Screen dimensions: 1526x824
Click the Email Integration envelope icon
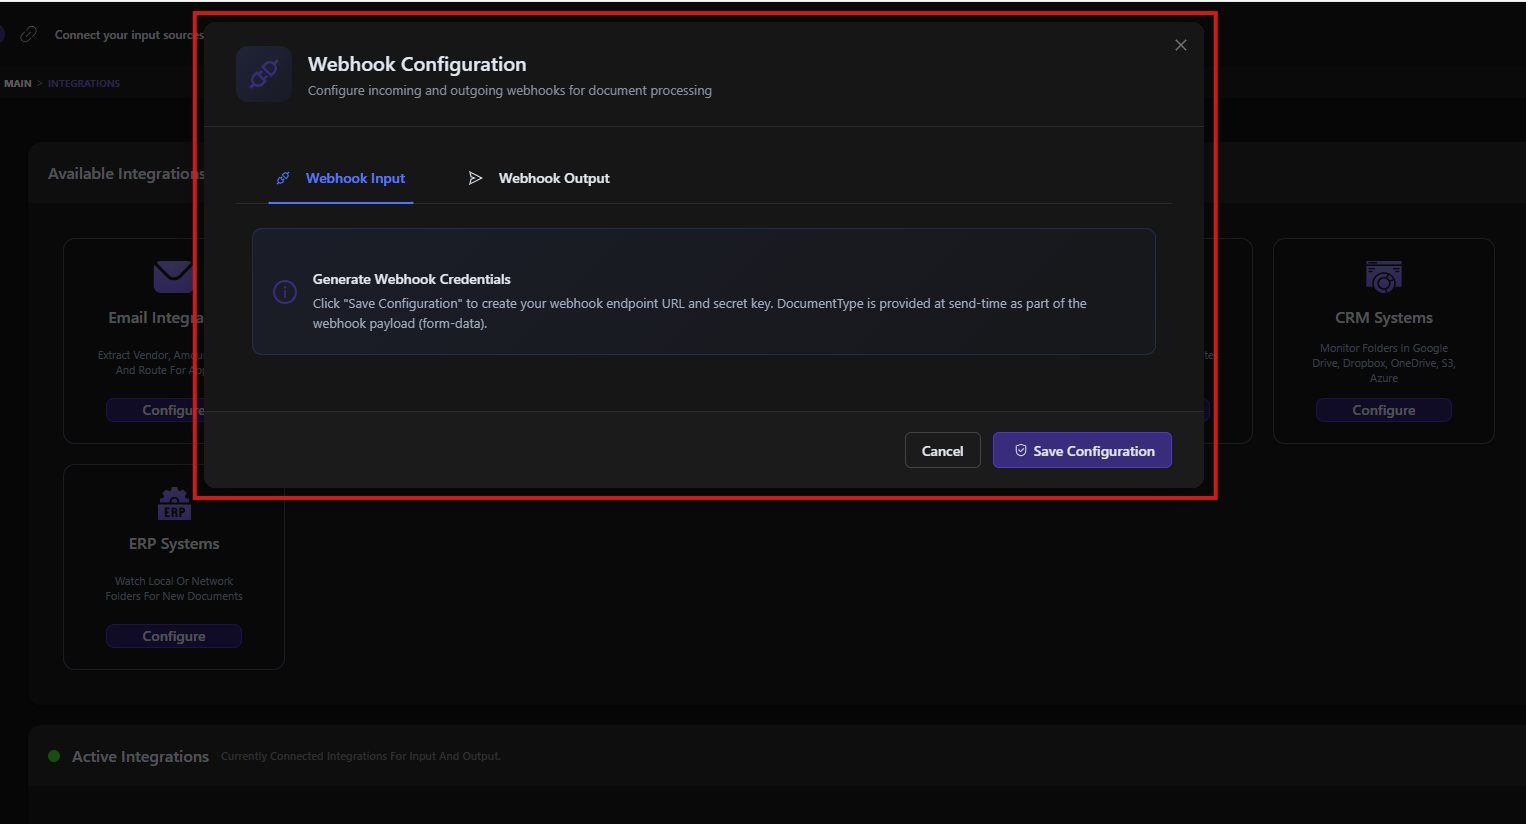(172, 276)
